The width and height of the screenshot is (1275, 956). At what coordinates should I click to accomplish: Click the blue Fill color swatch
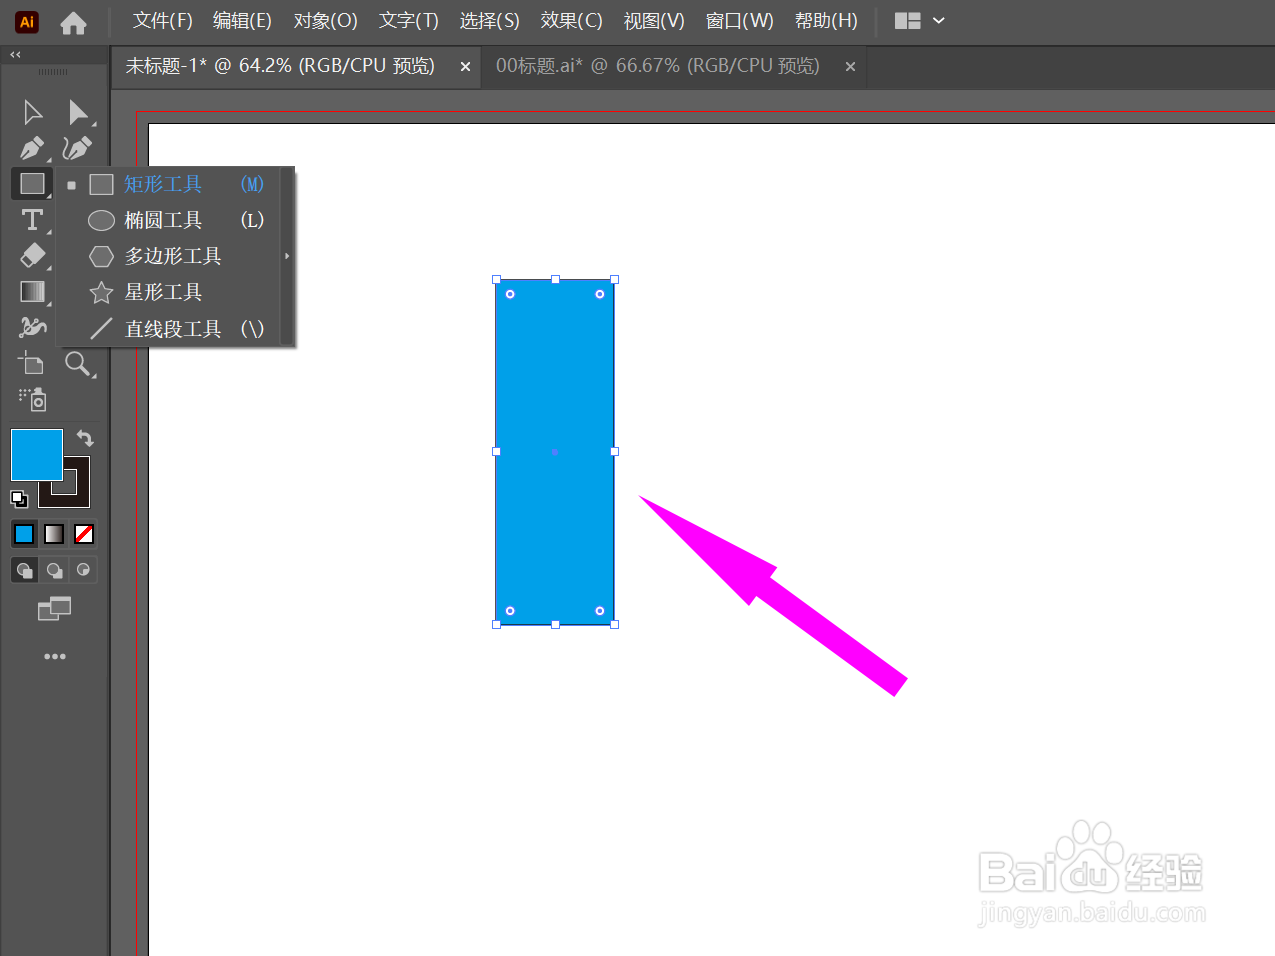[37, 455]
